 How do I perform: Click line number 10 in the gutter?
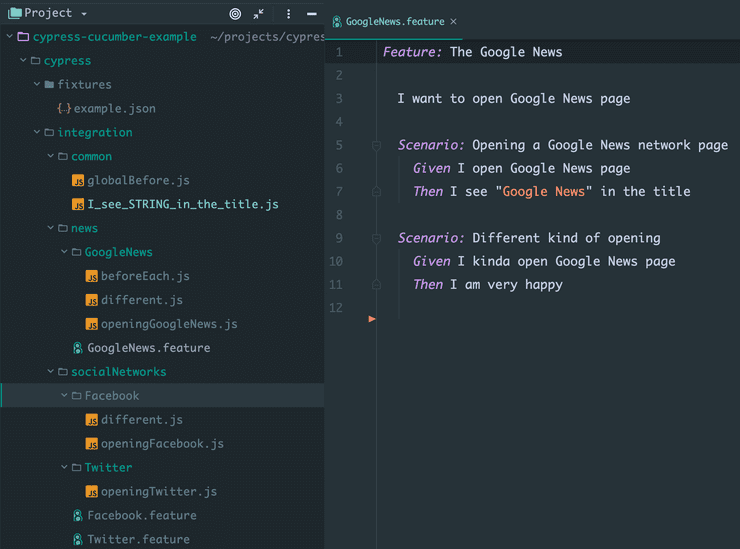coord(336,262)
